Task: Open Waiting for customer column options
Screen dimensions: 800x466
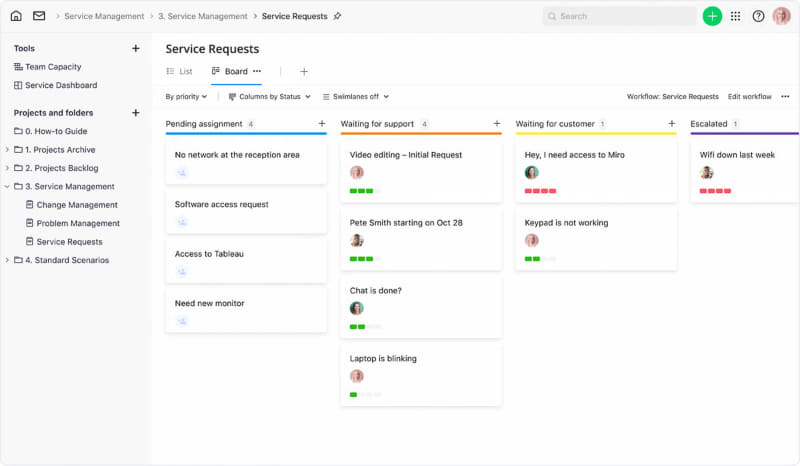Action: click(x=671, y=124)
